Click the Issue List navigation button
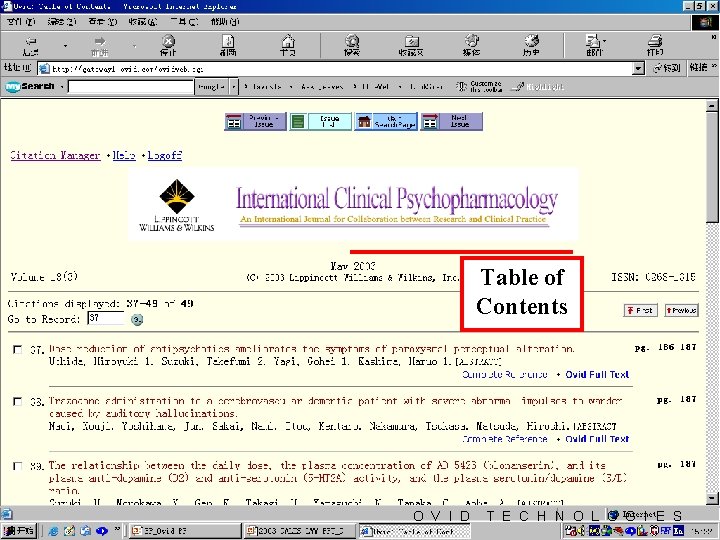The image size is (720, 540). click(321, 122)
